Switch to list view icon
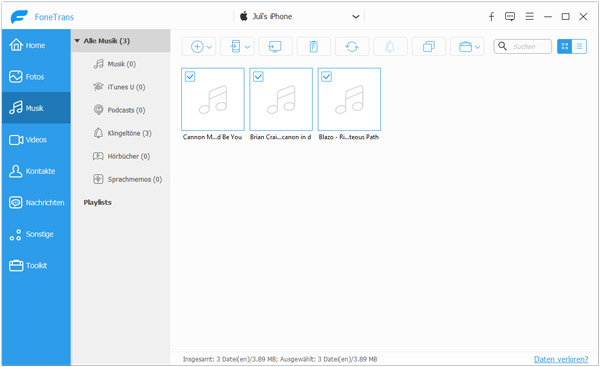 click(579, 47)
